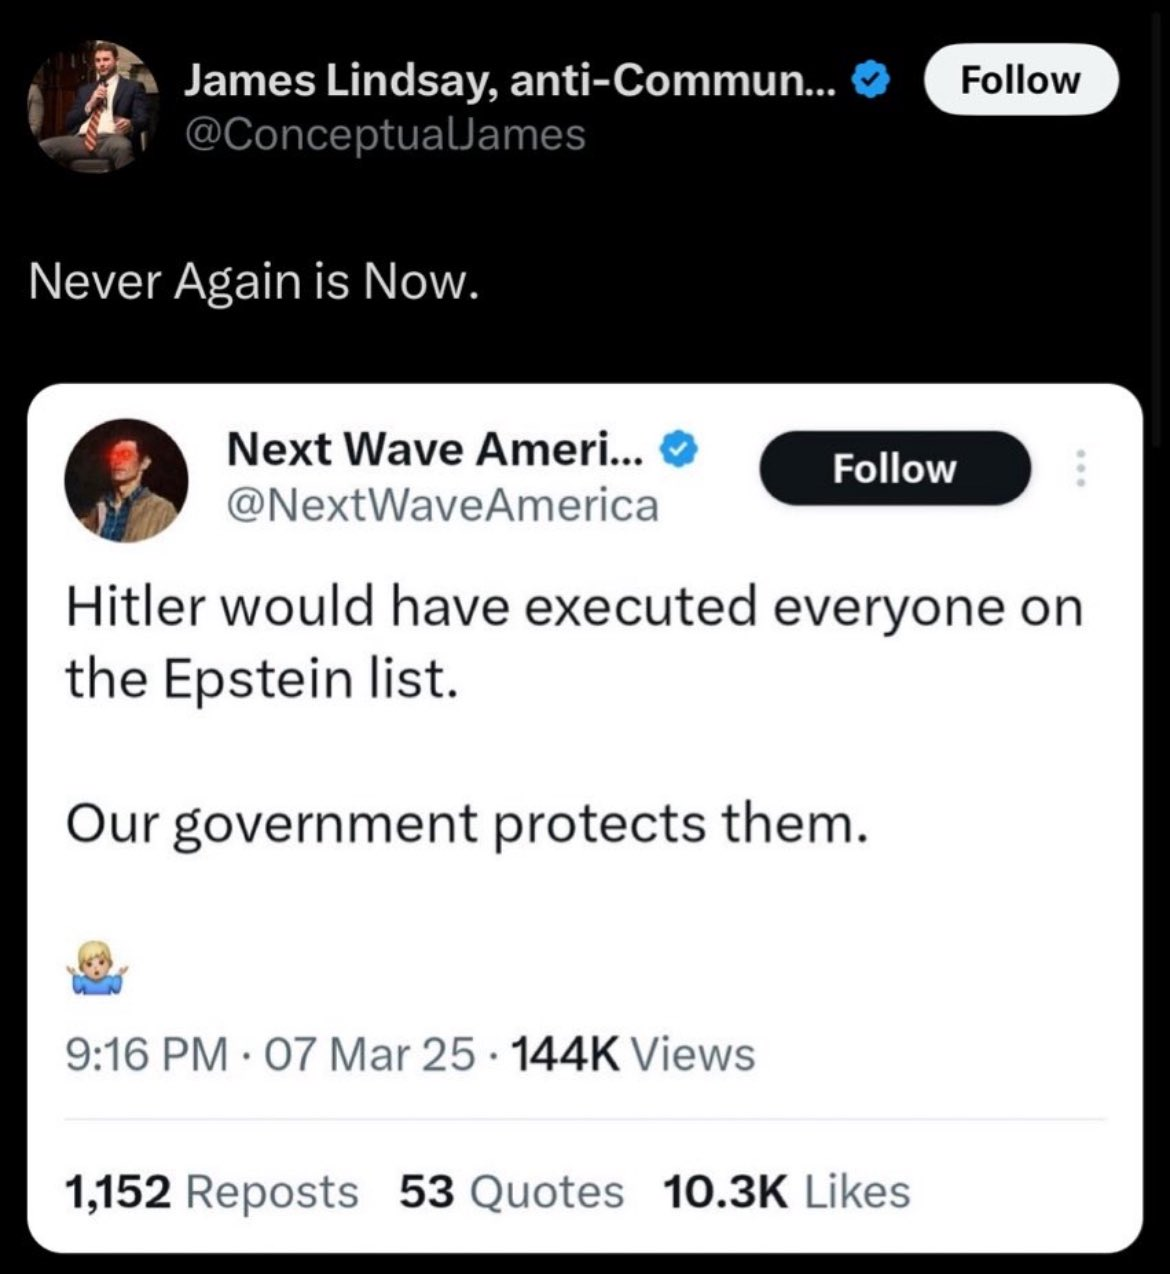View the 1,152 Reposts list
The height and width of the screenshot is (1274, 1170).
click(x=211, y=1192)
